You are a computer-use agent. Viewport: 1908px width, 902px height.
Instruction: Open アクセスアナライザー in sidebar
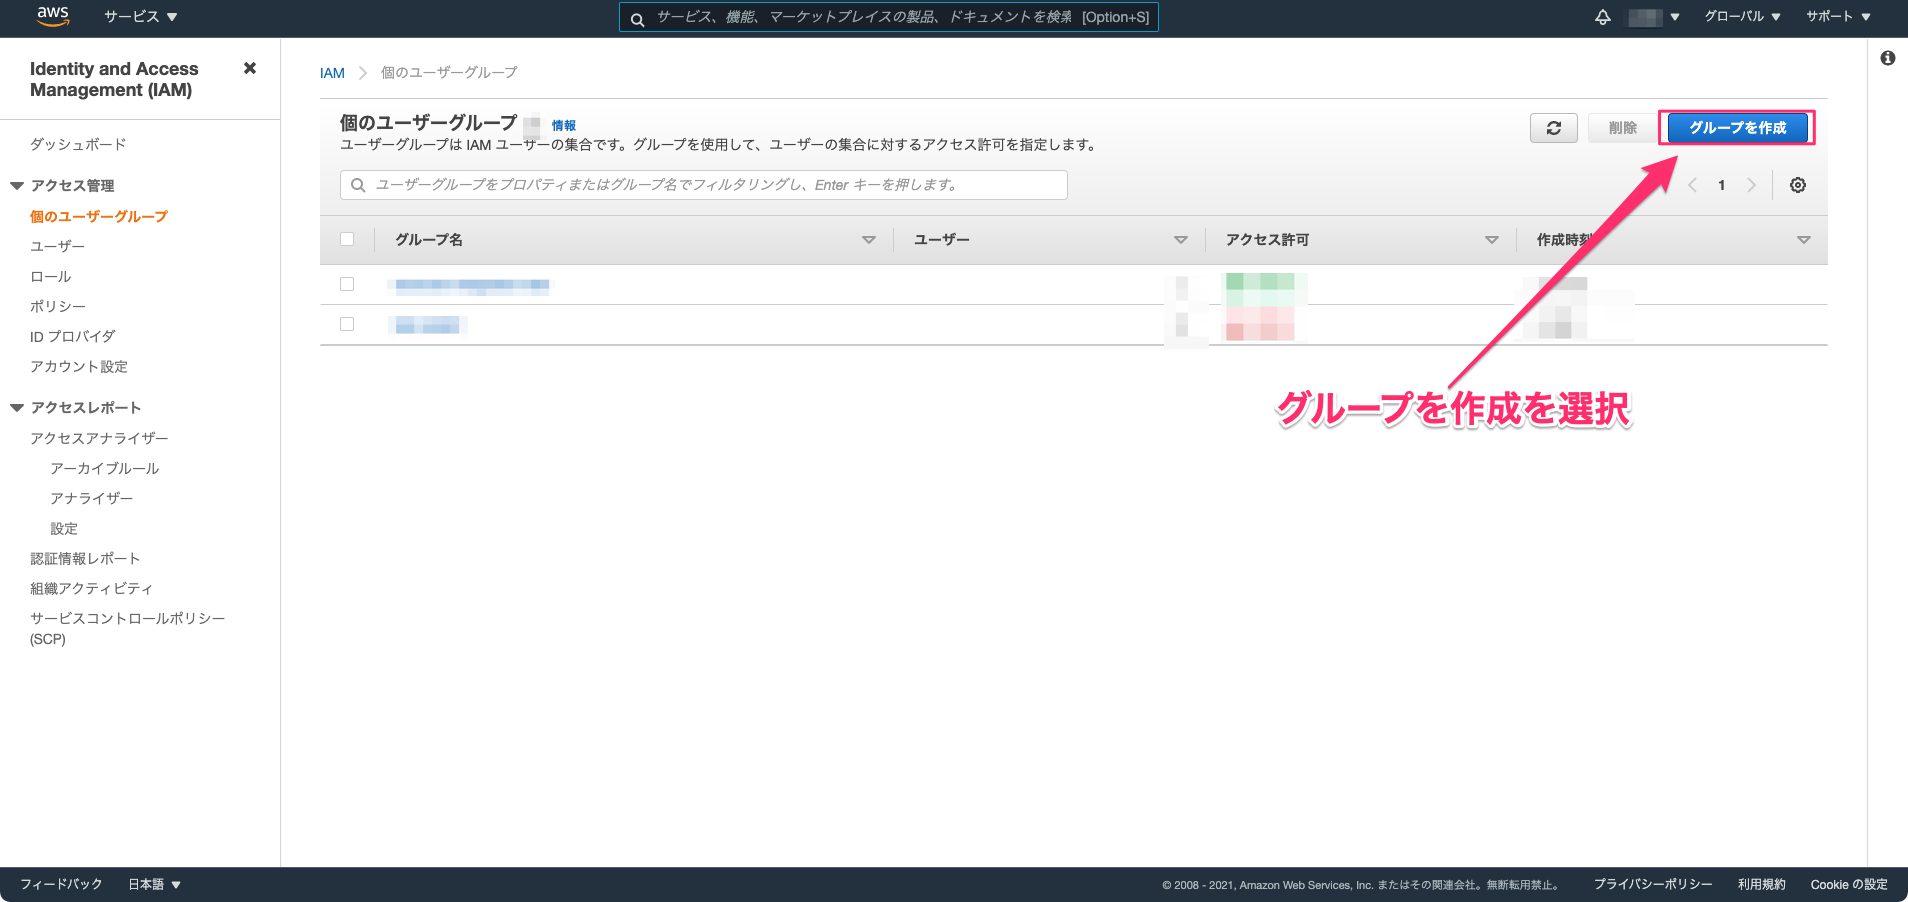click(x=99, y=438)
